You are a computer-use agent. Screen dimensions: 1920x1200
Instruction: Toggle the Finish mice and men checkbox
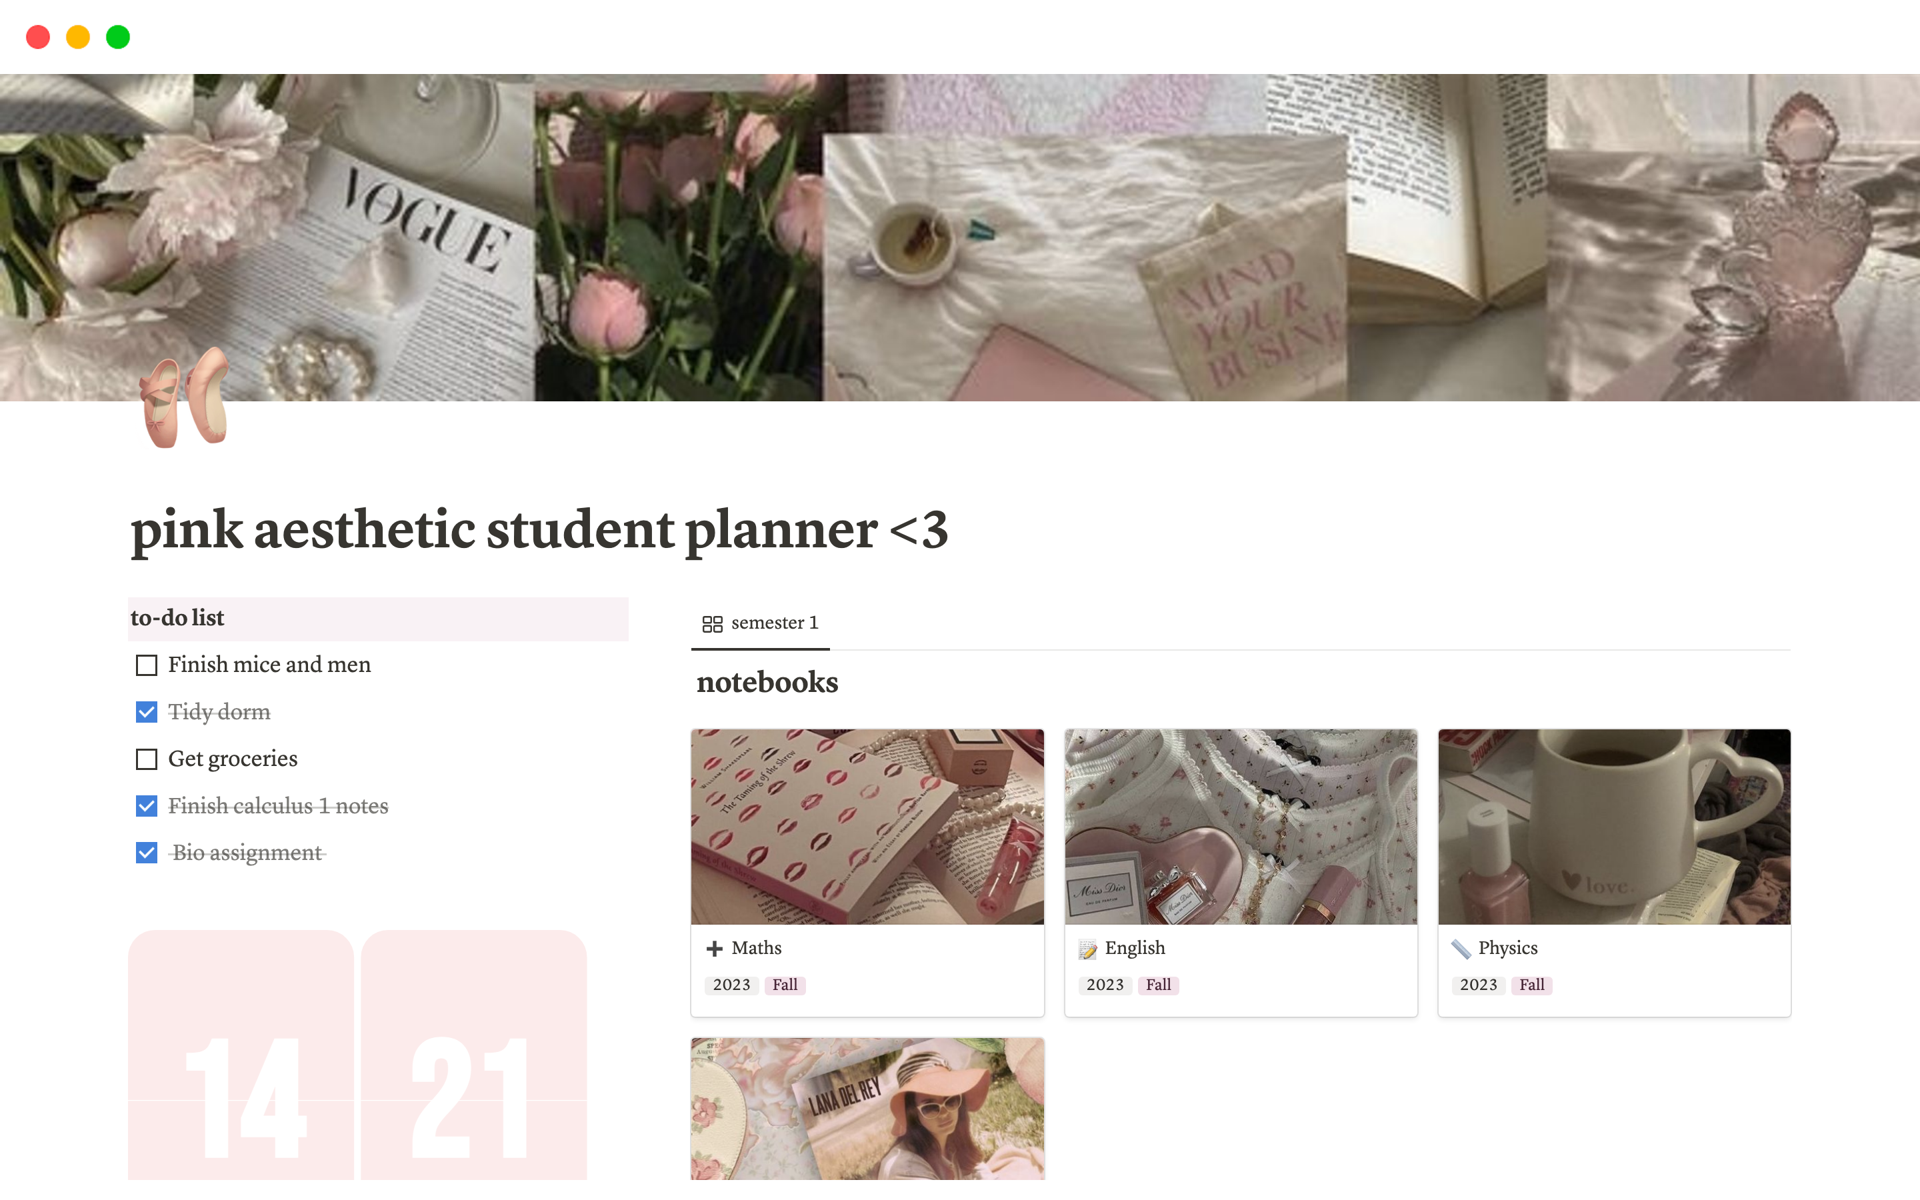pos(145,666)
